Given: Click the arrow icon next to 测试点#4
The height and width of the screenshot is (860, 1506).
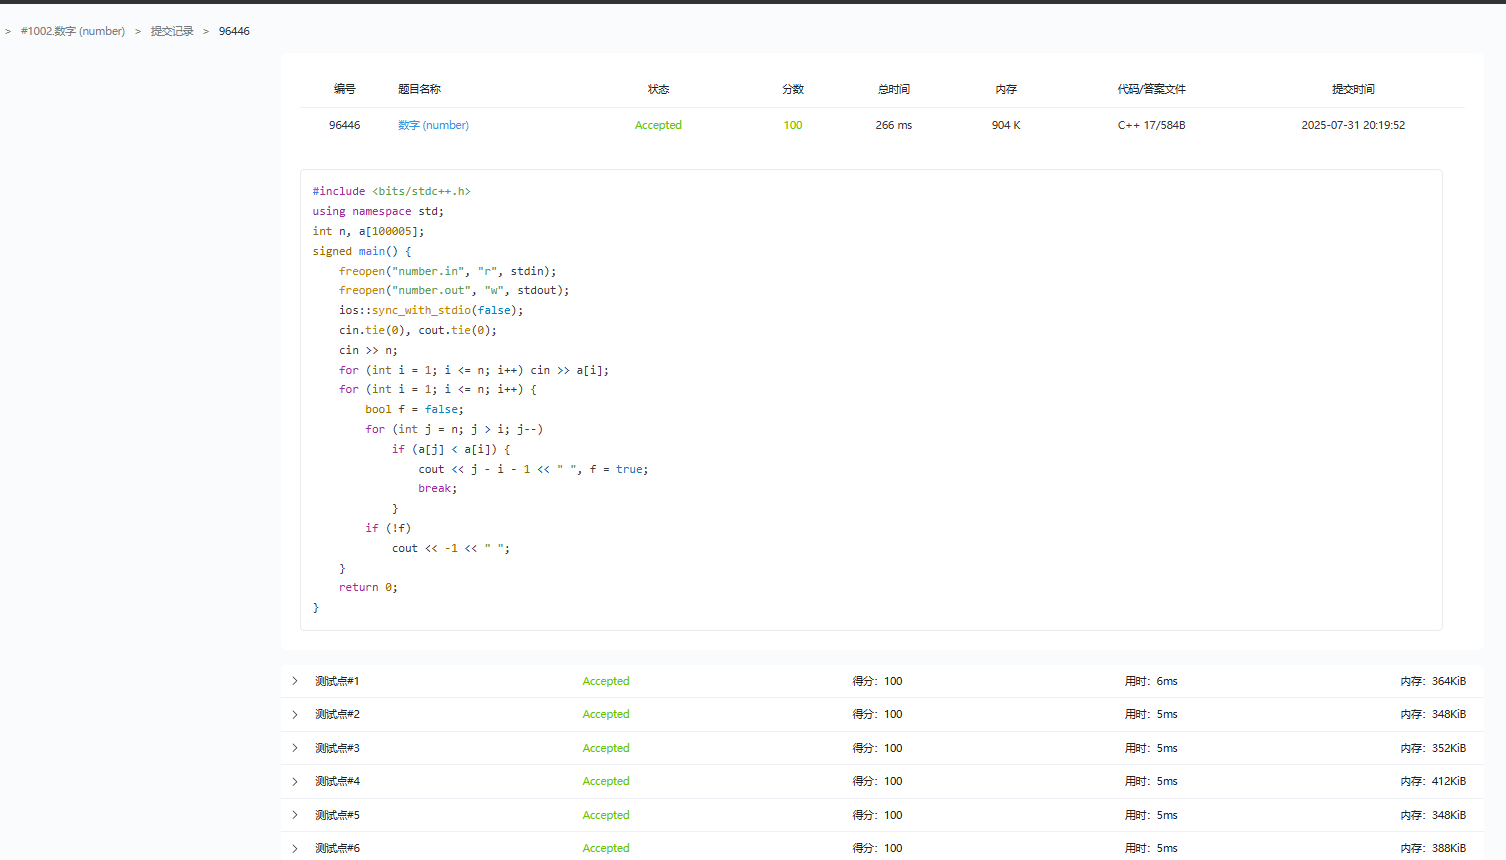Looking at the screenshot, I should [295, 781].
